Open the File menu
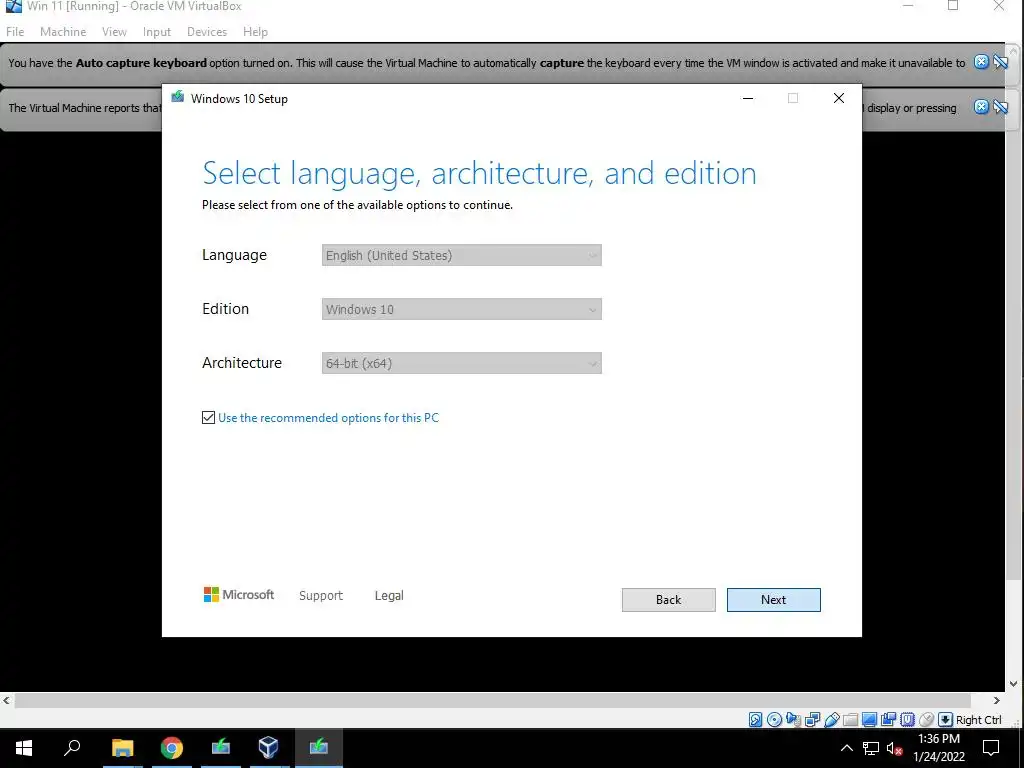Viewport: 1024px width, 768px height. click(x=15, y=31)
